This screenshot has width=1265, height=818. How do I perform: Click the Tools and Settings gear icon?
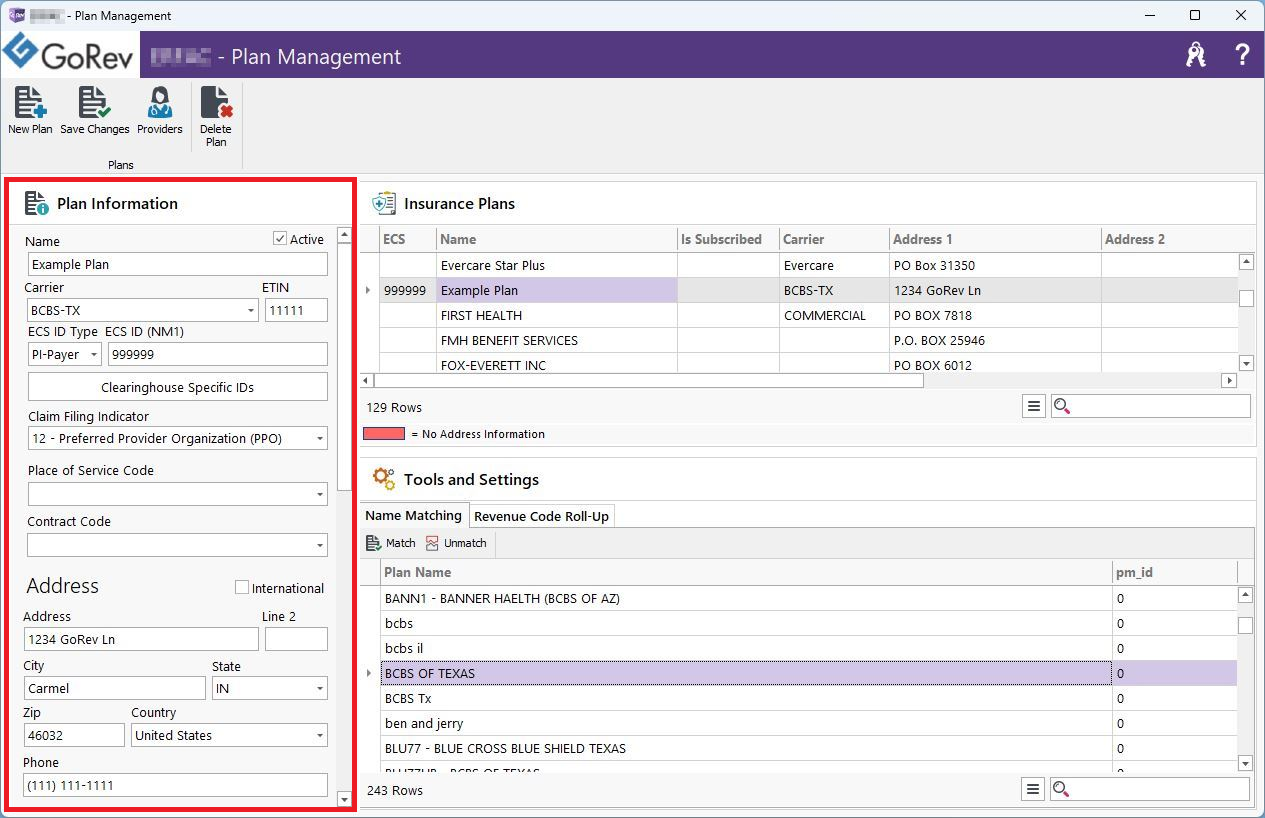[384, 479]
